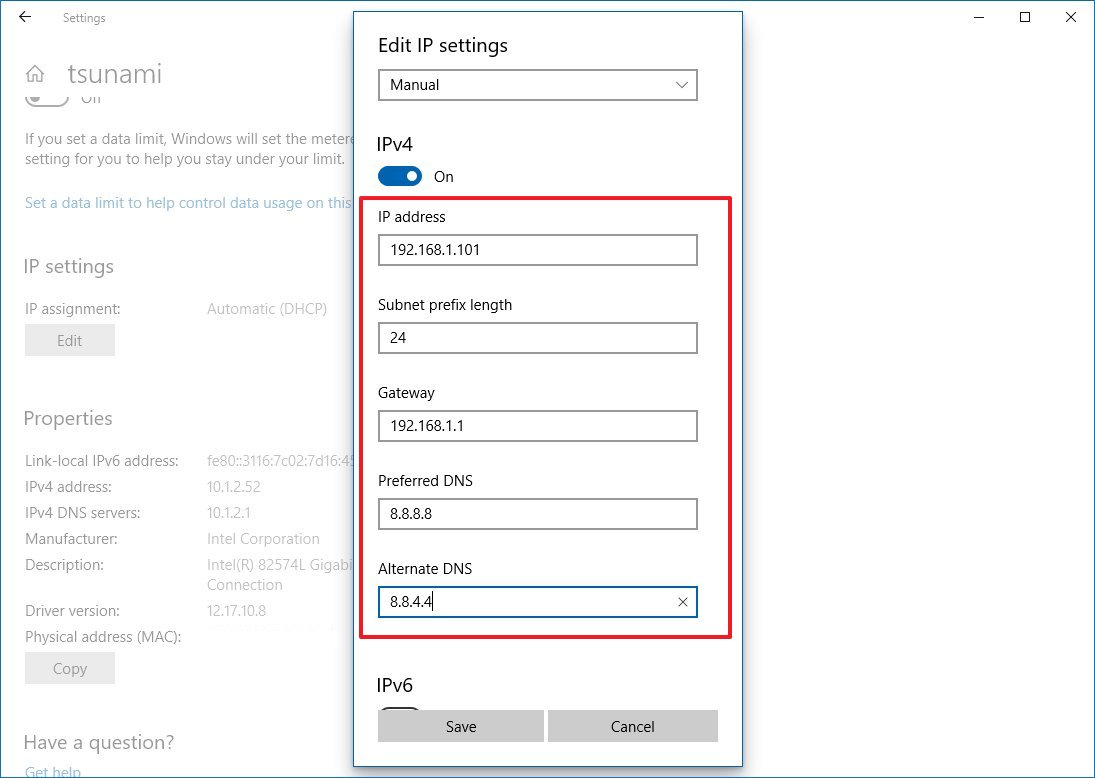The image size is (1095, 778).
Task: Click the tsunami network title
Action: (115, 73)
